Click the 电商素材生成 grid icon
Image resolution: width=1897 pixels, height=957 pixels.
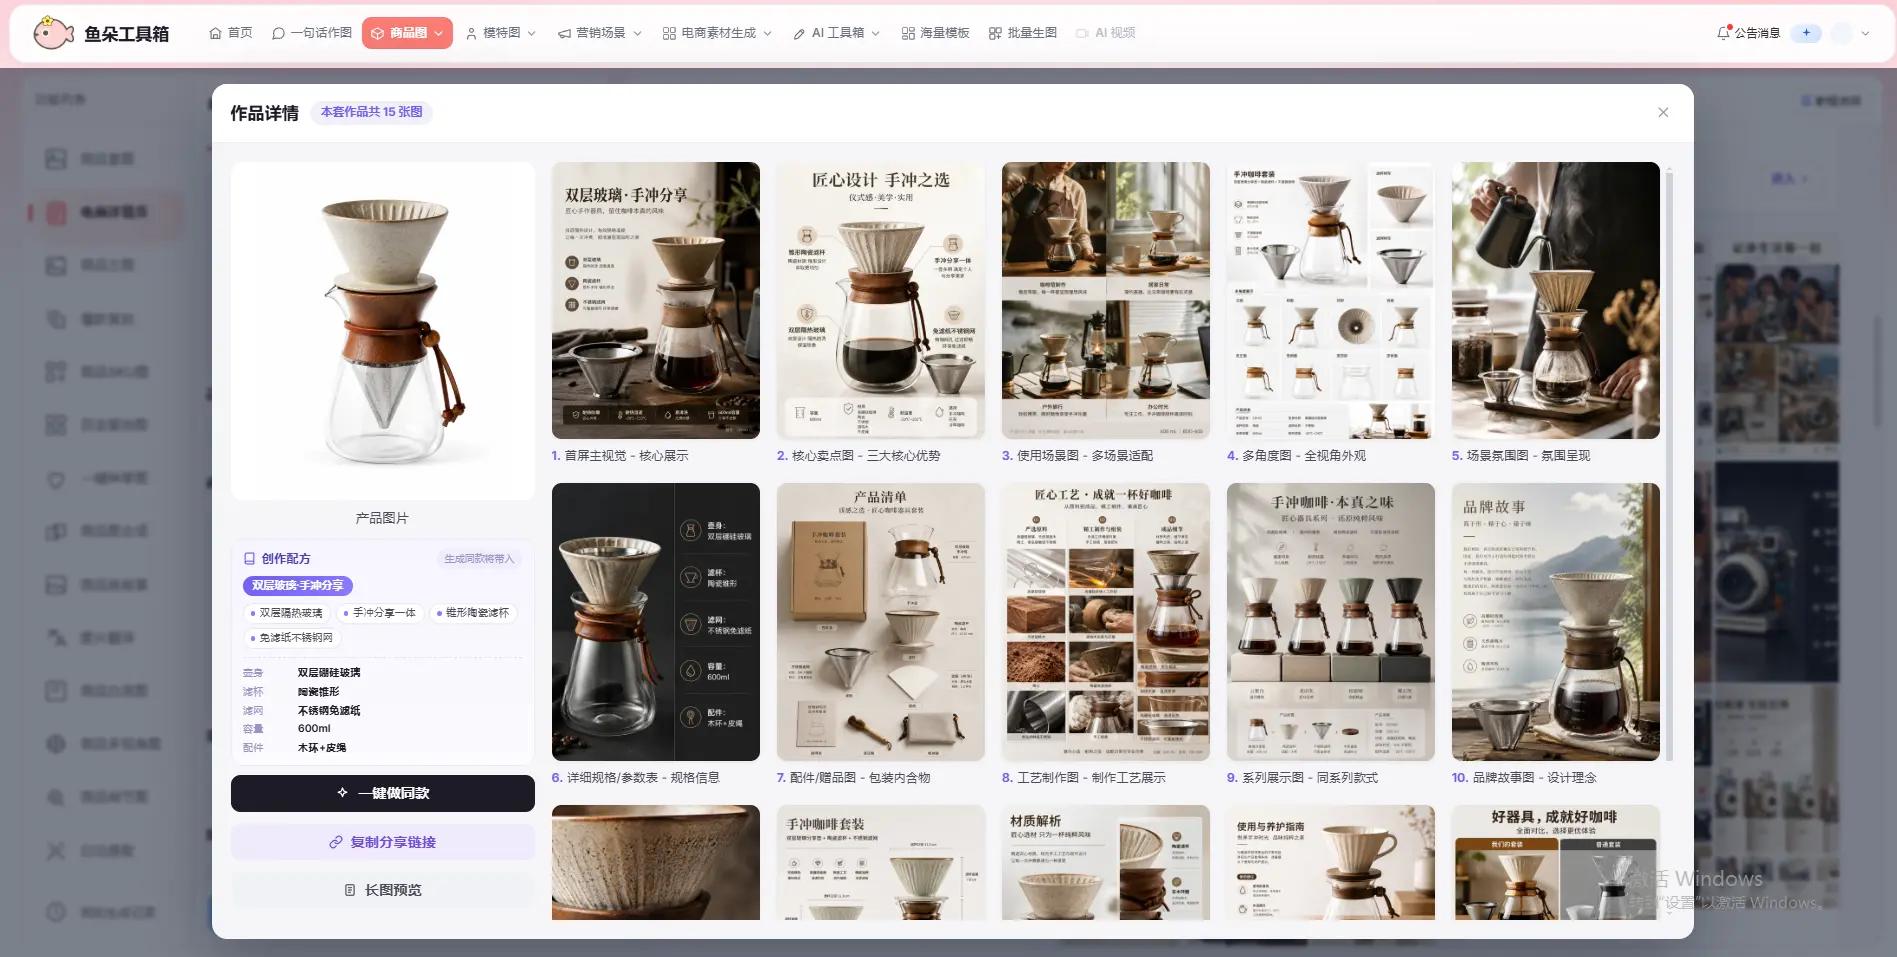click(x=669, y=33)
